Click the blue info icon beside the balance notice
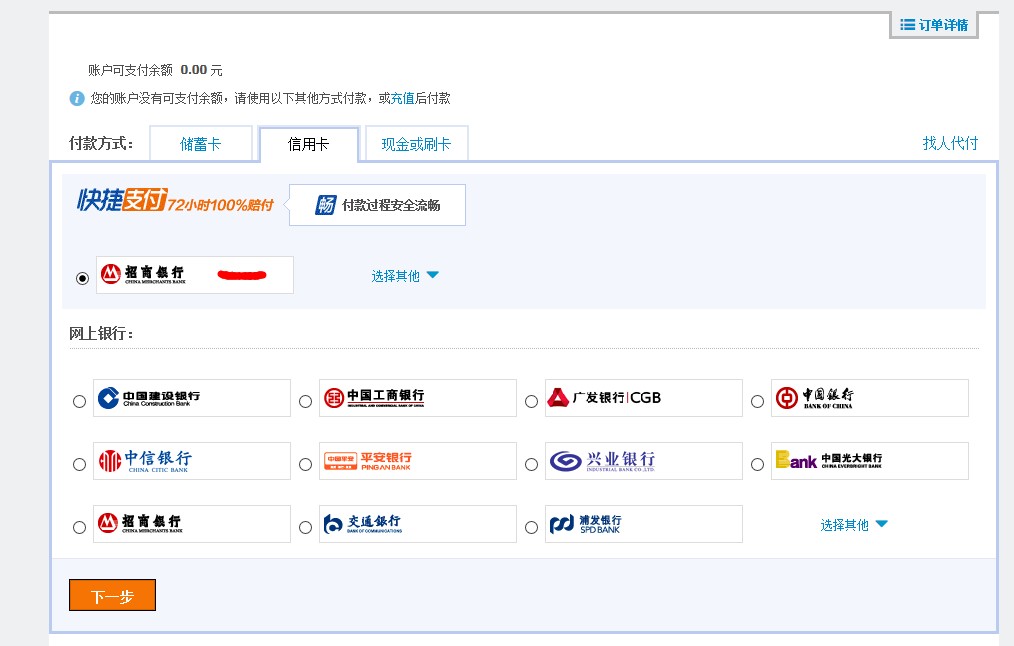Screen dimensions: 1014x646 tap(77, 98)
